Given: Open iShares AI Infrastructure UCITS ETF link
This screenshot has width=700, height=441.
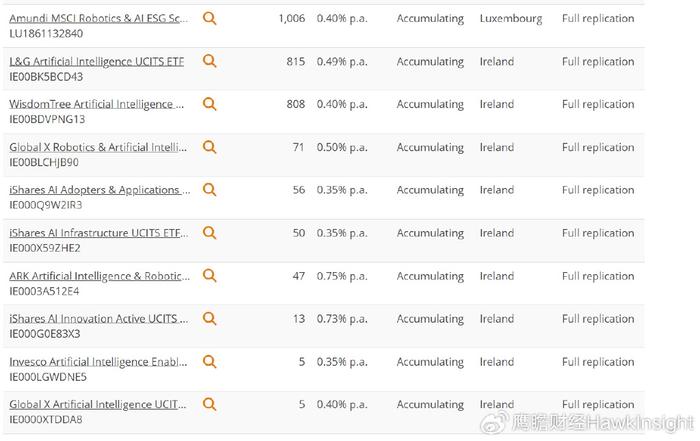Looking at the screenshot, I should click(99, 233).
